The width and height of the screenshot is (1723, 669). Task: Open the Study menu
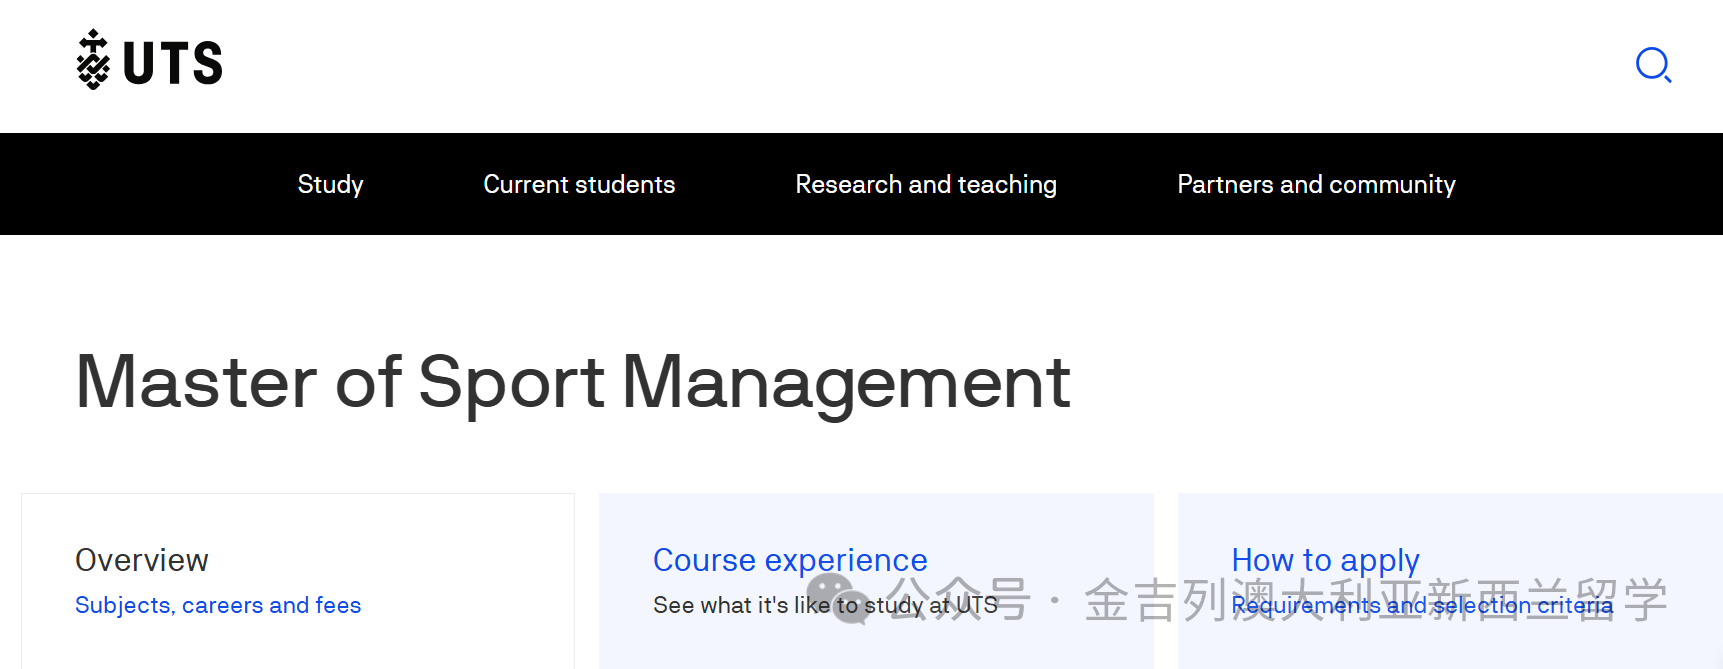pyautogui.click(x=330, y=185)
